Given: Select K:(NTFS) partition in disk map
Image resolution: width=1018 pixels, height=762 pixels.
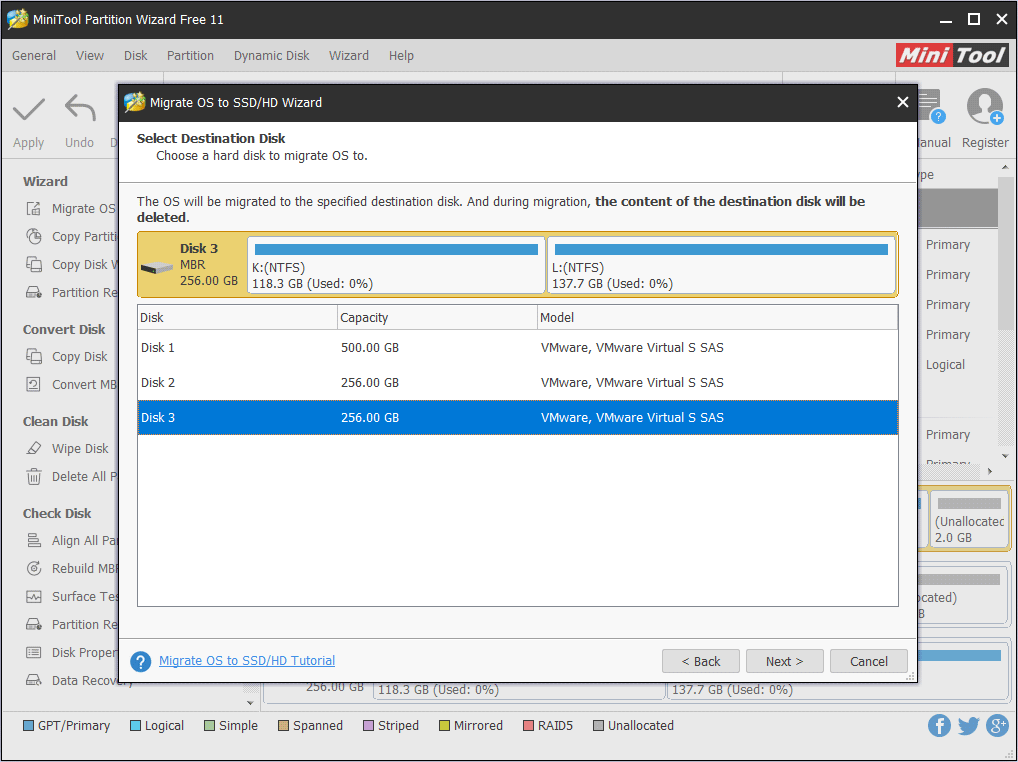Looking at the screenshot, I should 396,265.
